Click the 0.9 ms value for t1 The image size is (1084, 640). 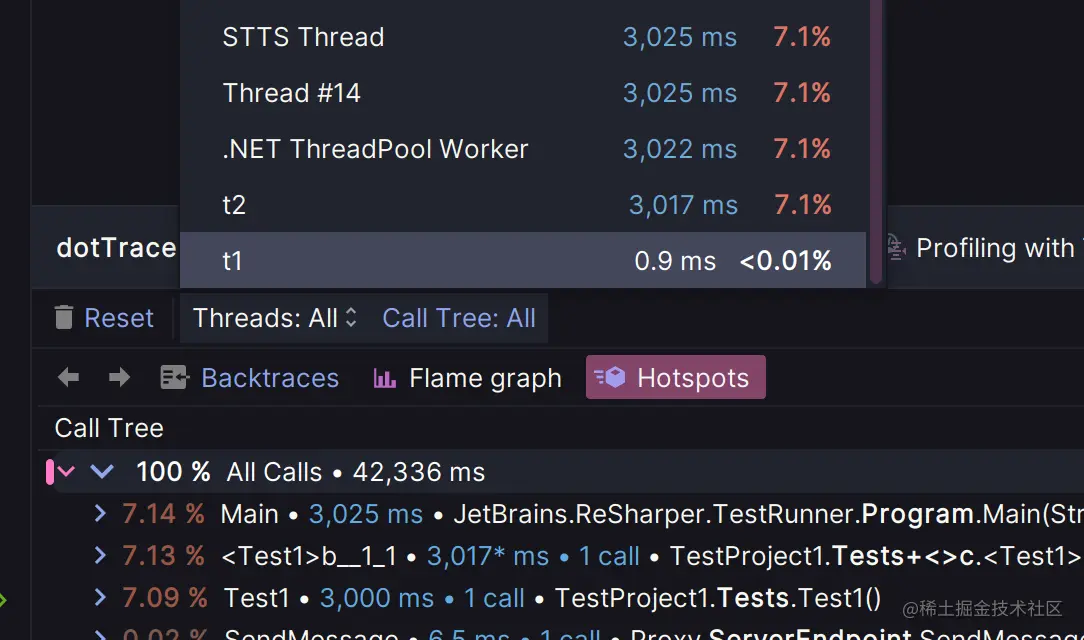click(x=675, y=261)
